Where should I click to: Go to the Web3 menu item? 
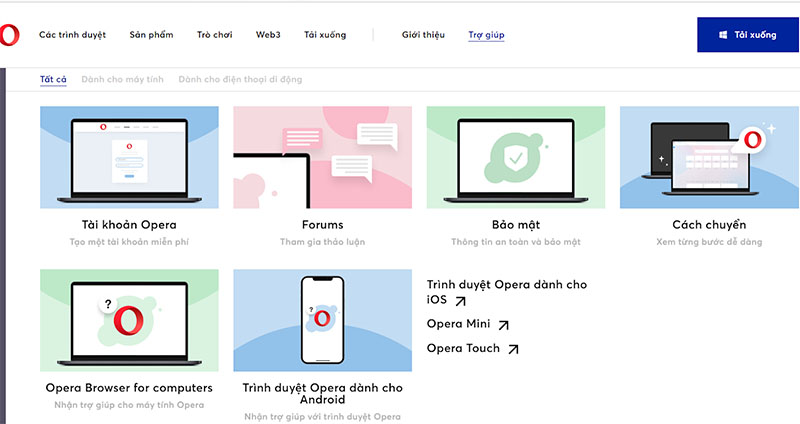coord(268,35)
